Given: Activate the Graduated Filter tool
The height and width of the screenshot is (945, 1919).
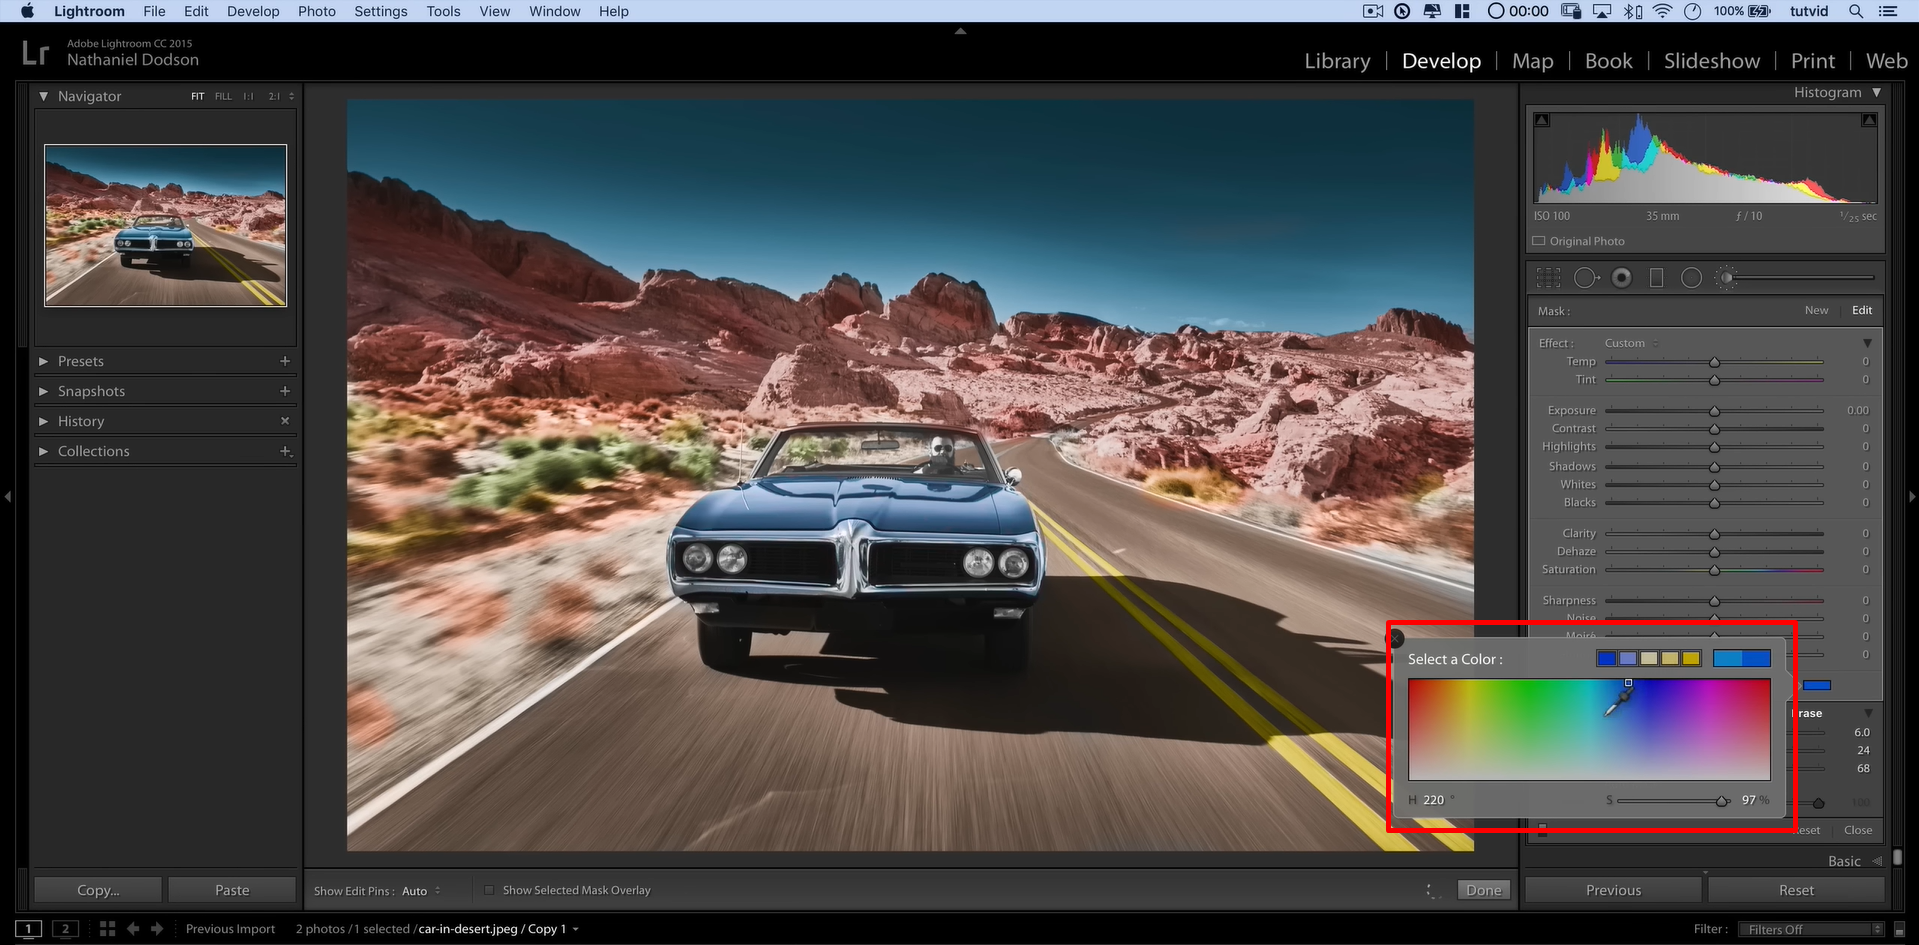Looking at the screenshot, I should pyautogui.click(x=1657, y=277).
